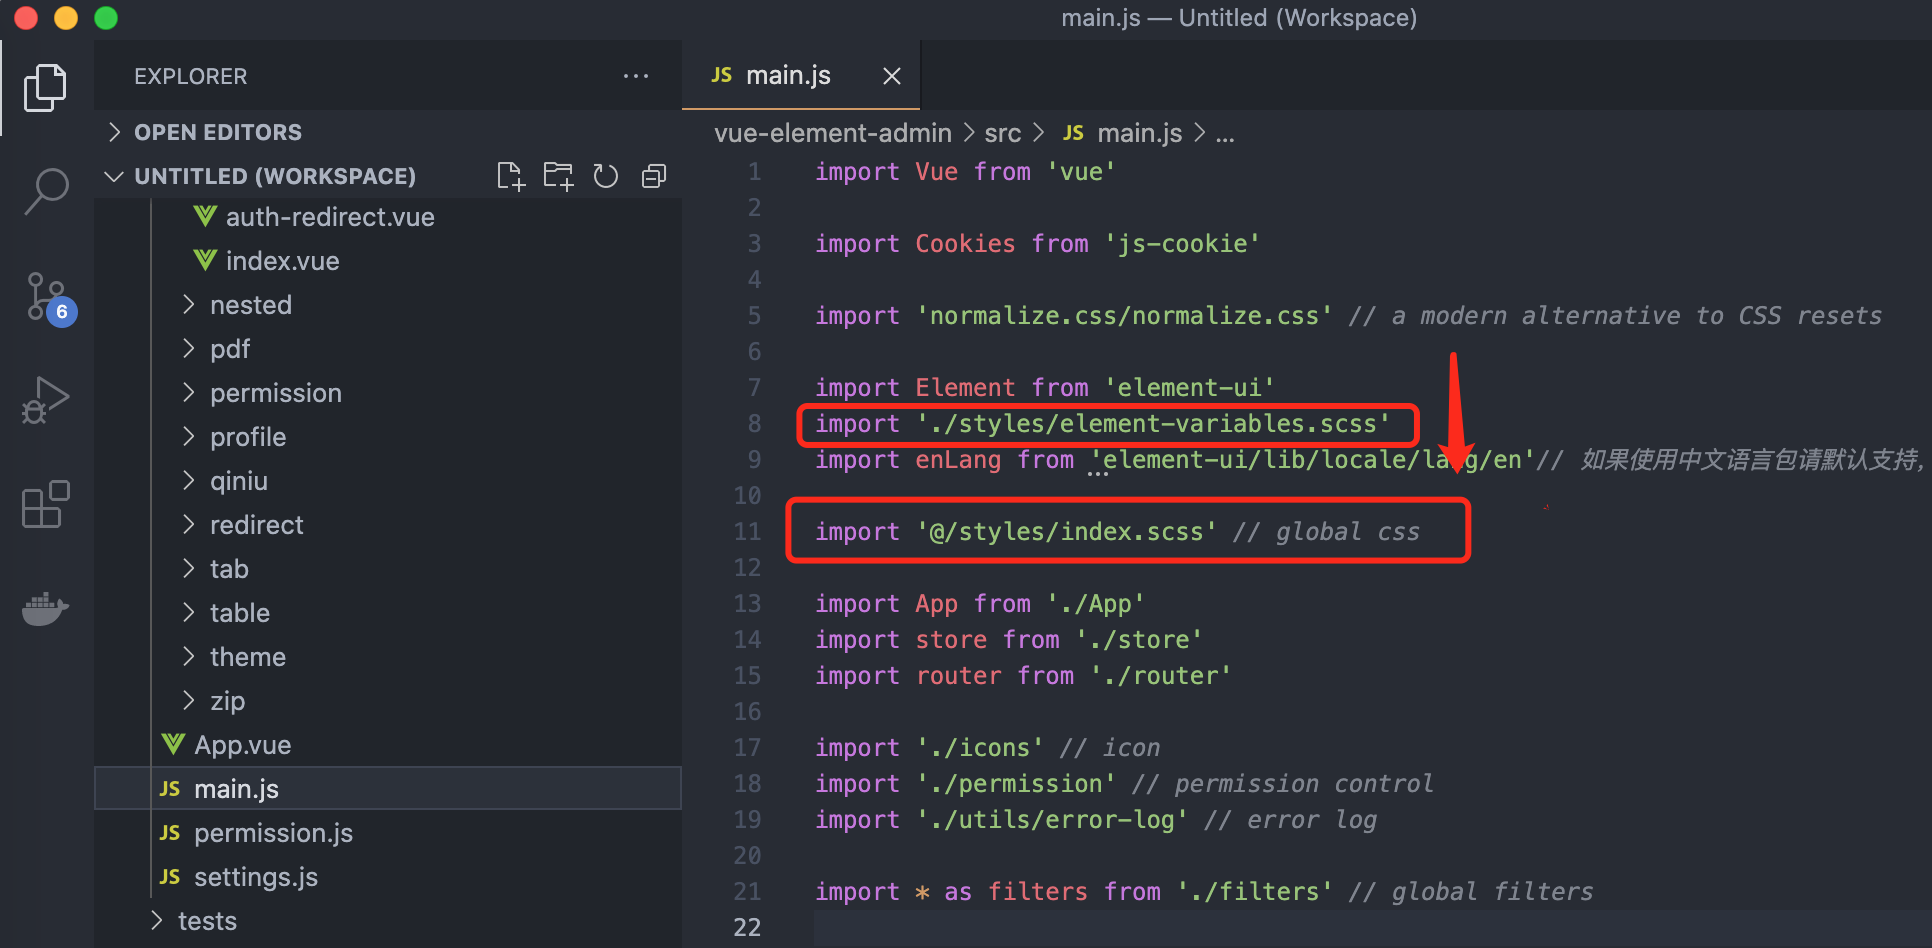Click line number 11 in the gutter
The width and height of the screenshot is (1932, 948).
coord(748,532)
